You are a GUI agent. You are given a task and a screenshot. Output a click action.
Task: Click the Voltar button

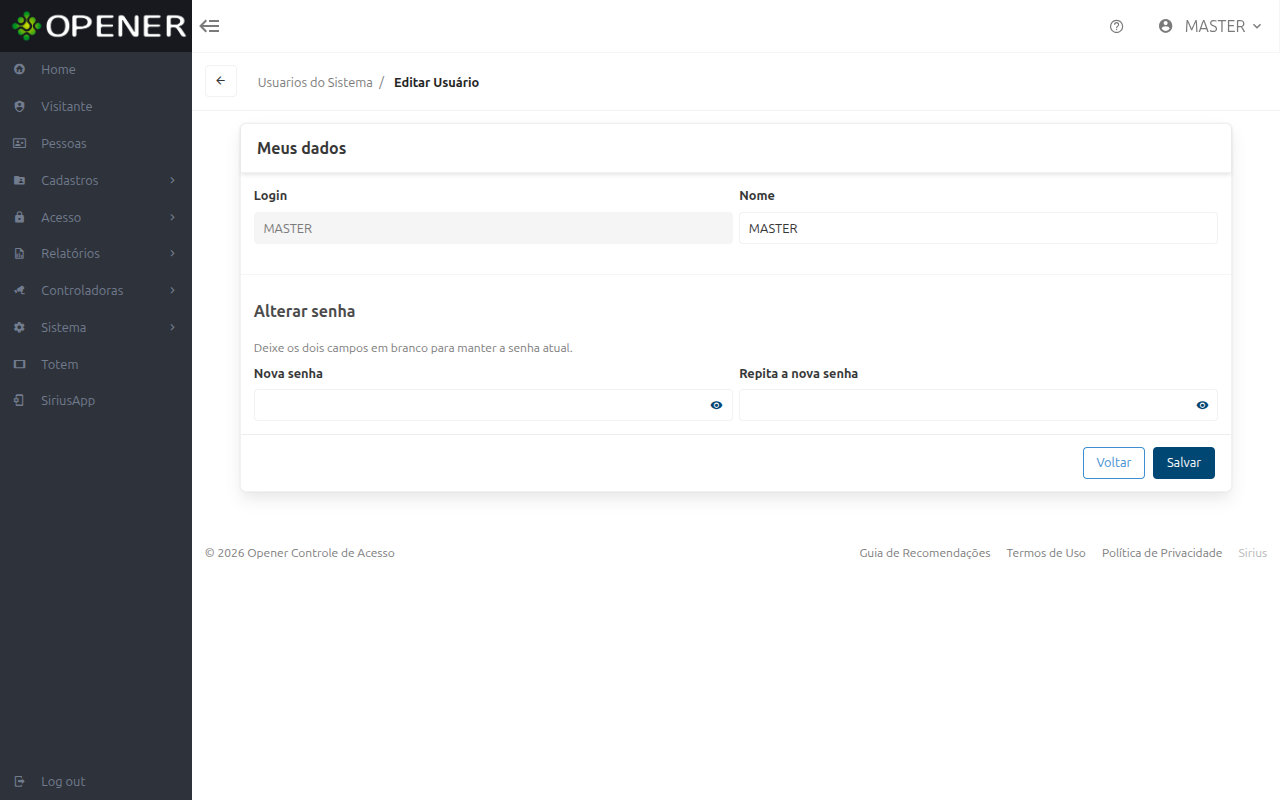click(x=1114, y=463)
